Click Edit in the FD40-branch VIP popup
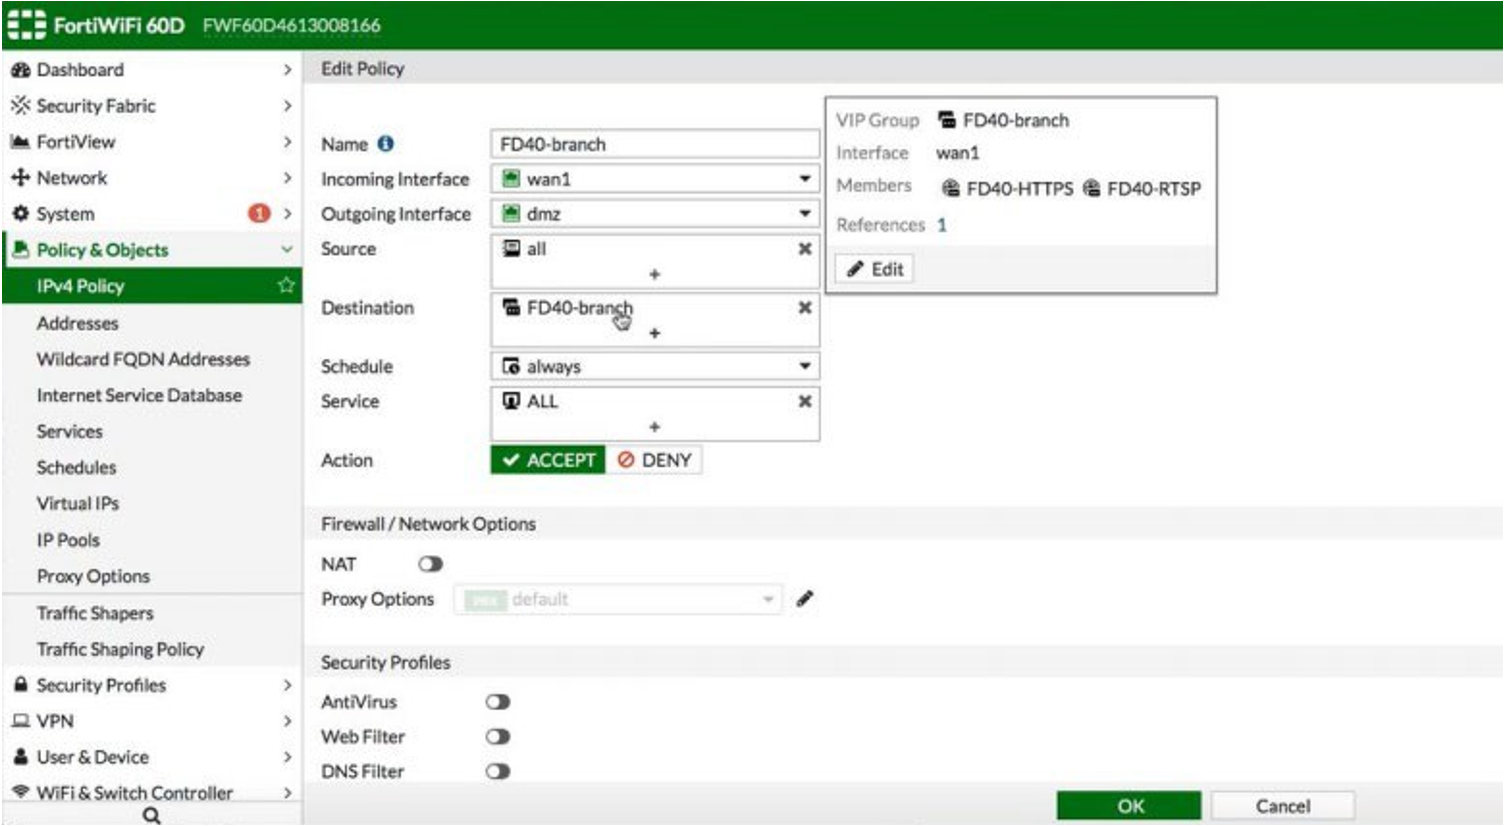The image size is (1505, 826). [876, 268]
